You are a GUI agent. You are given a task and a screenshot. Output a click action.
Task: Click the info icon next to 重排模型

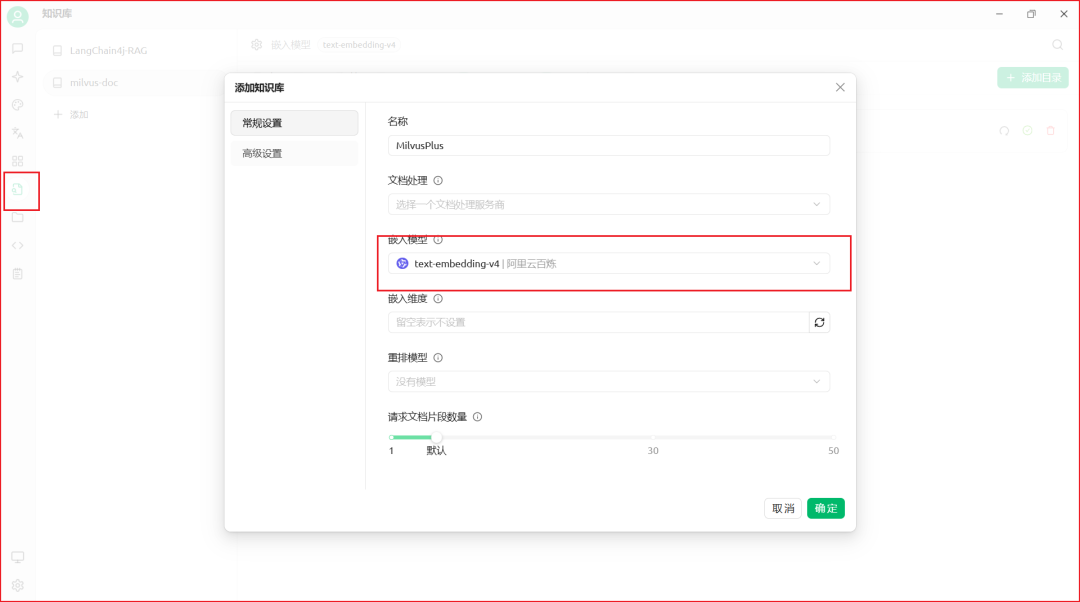[438, 358]
